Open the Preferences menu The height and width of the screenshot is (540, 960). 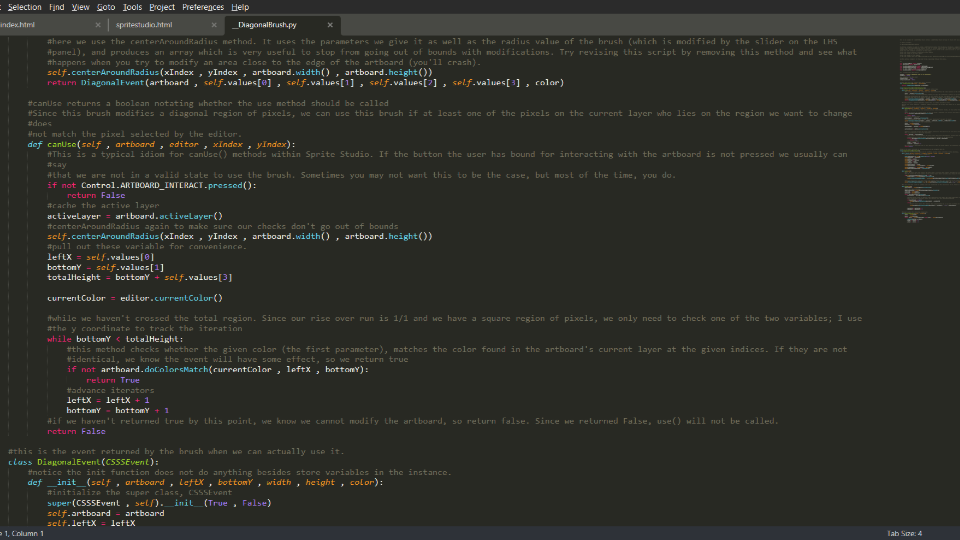(x=203, y=7)
